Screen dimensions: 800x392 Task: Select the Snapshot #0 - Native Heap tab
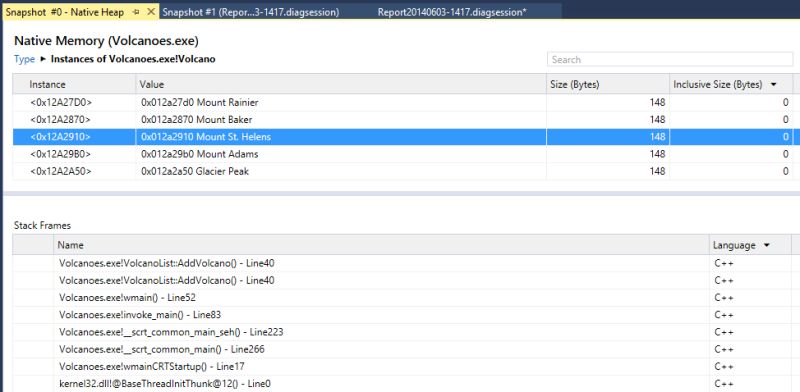coord(65,12)
